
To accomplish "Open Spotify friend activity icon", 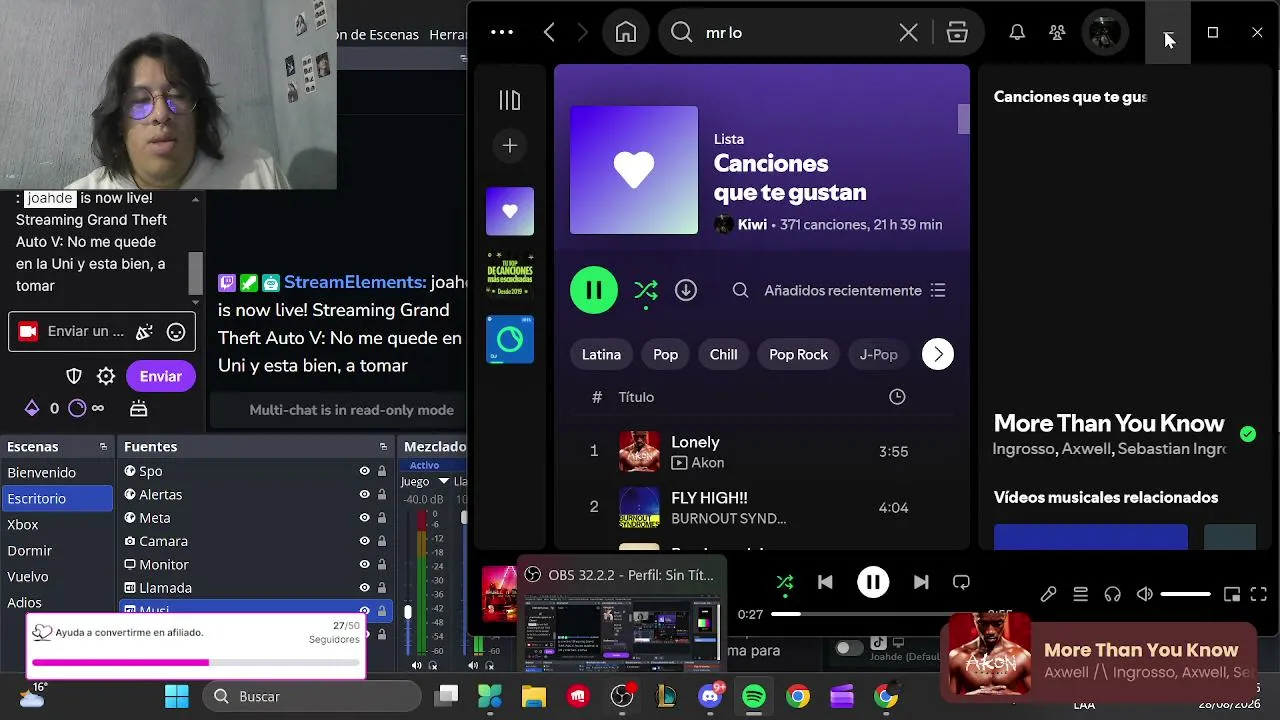I will pyautogui.click(x=1057, y=32).
